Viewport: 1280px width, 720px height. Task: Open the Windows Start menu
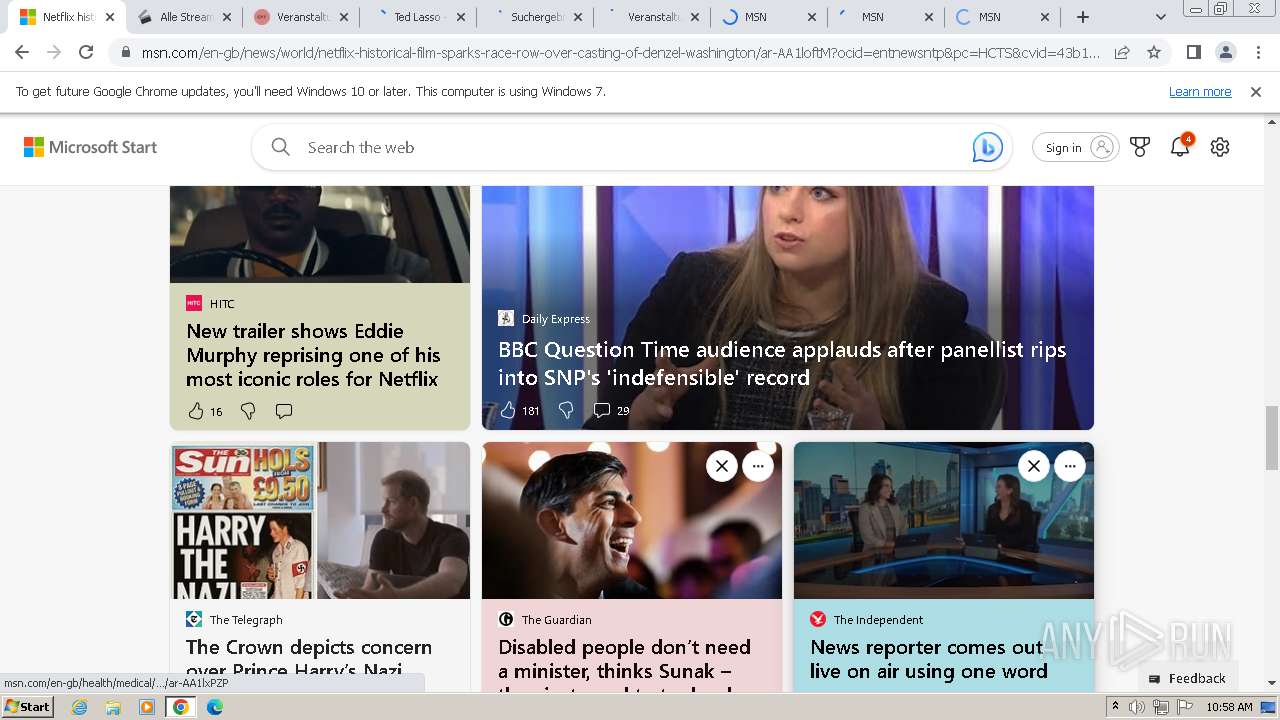click(27, 707)
